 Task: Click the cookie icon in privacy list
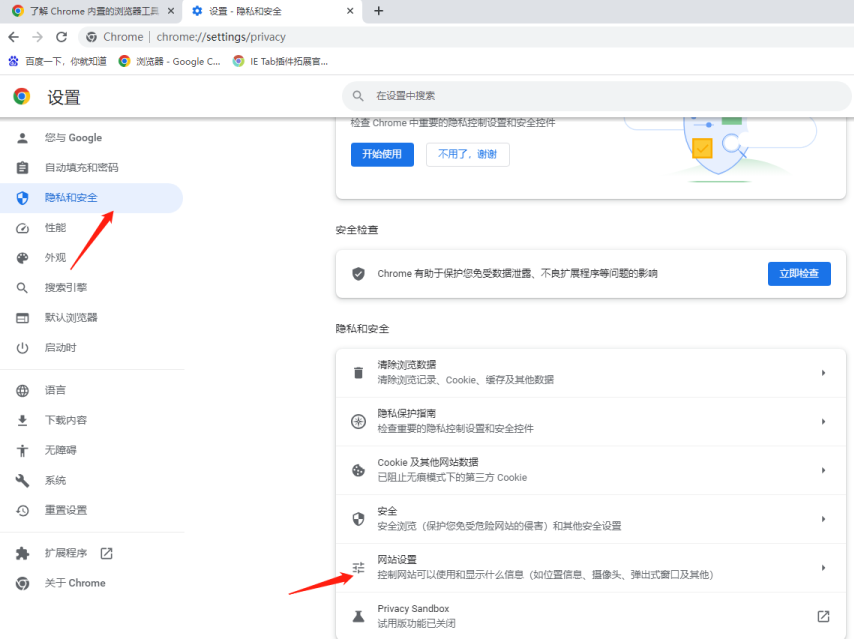[358, 470]
